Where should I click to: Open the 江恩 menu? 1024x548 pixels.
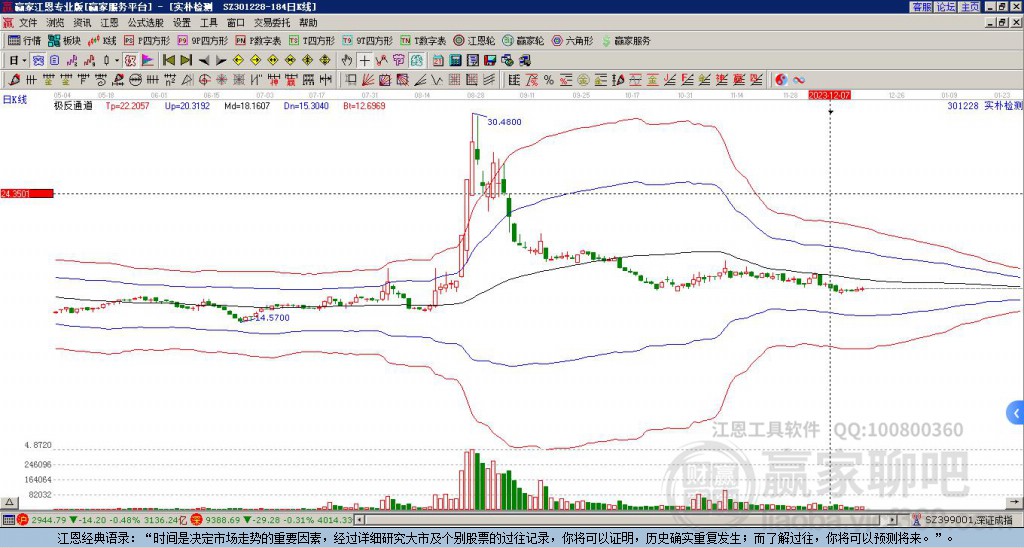[109, 23]
